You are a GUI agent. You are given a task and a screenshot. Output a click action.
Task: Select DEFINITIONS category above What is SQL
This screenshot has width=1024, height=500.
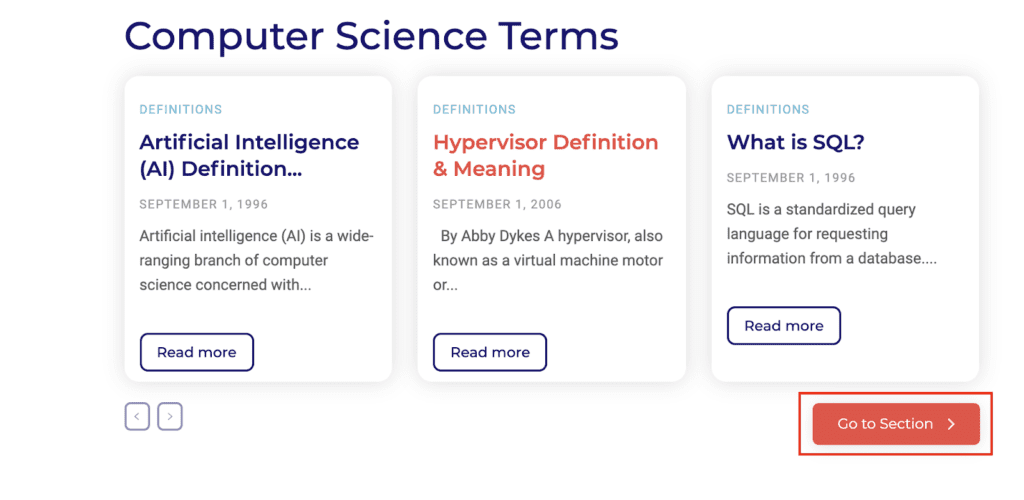point(768,110)
